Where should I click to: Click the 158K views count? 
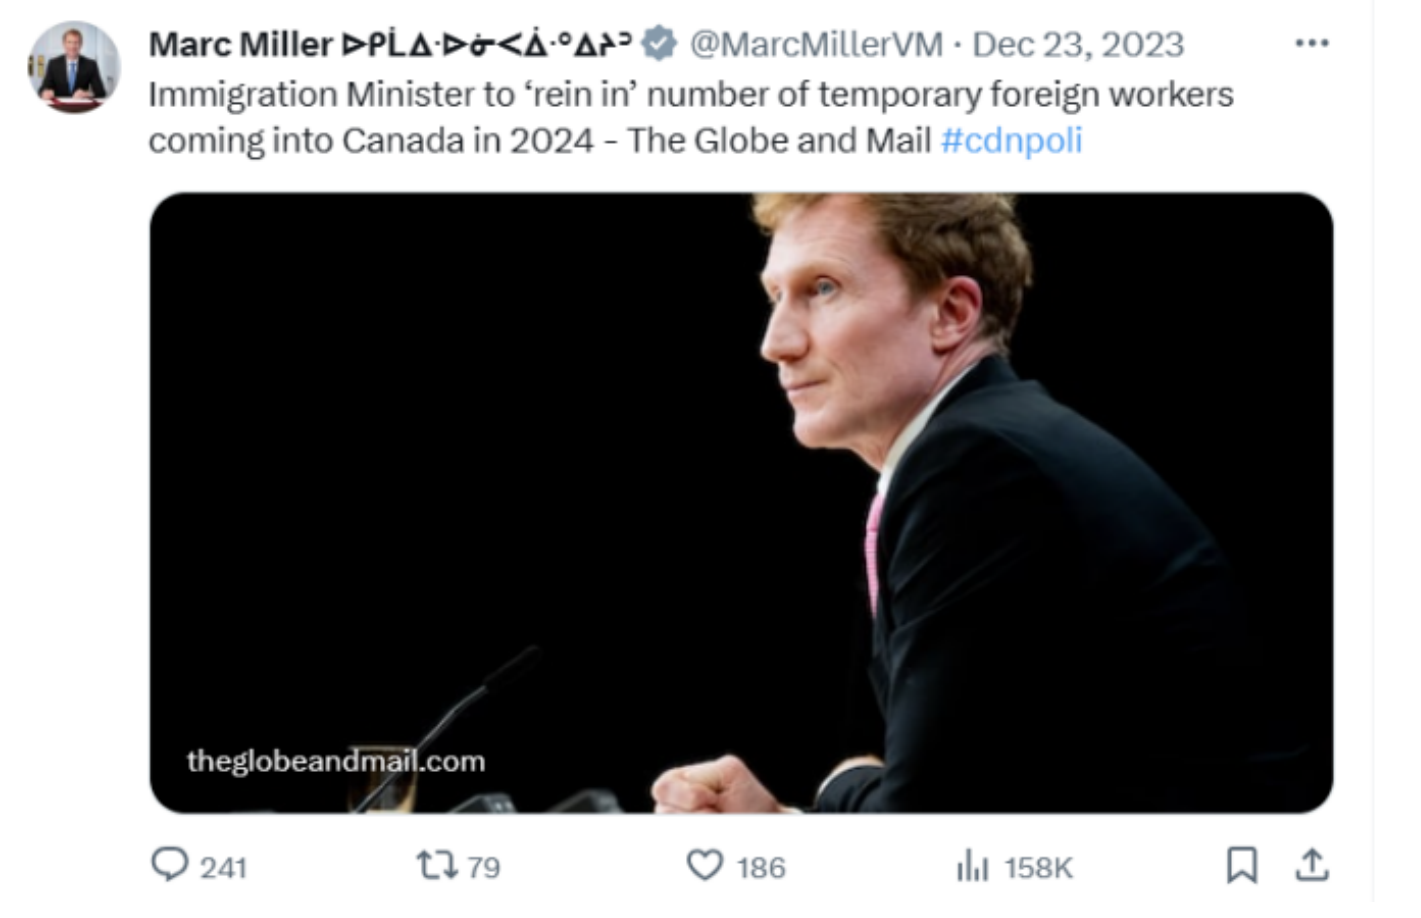point(1038,867)
